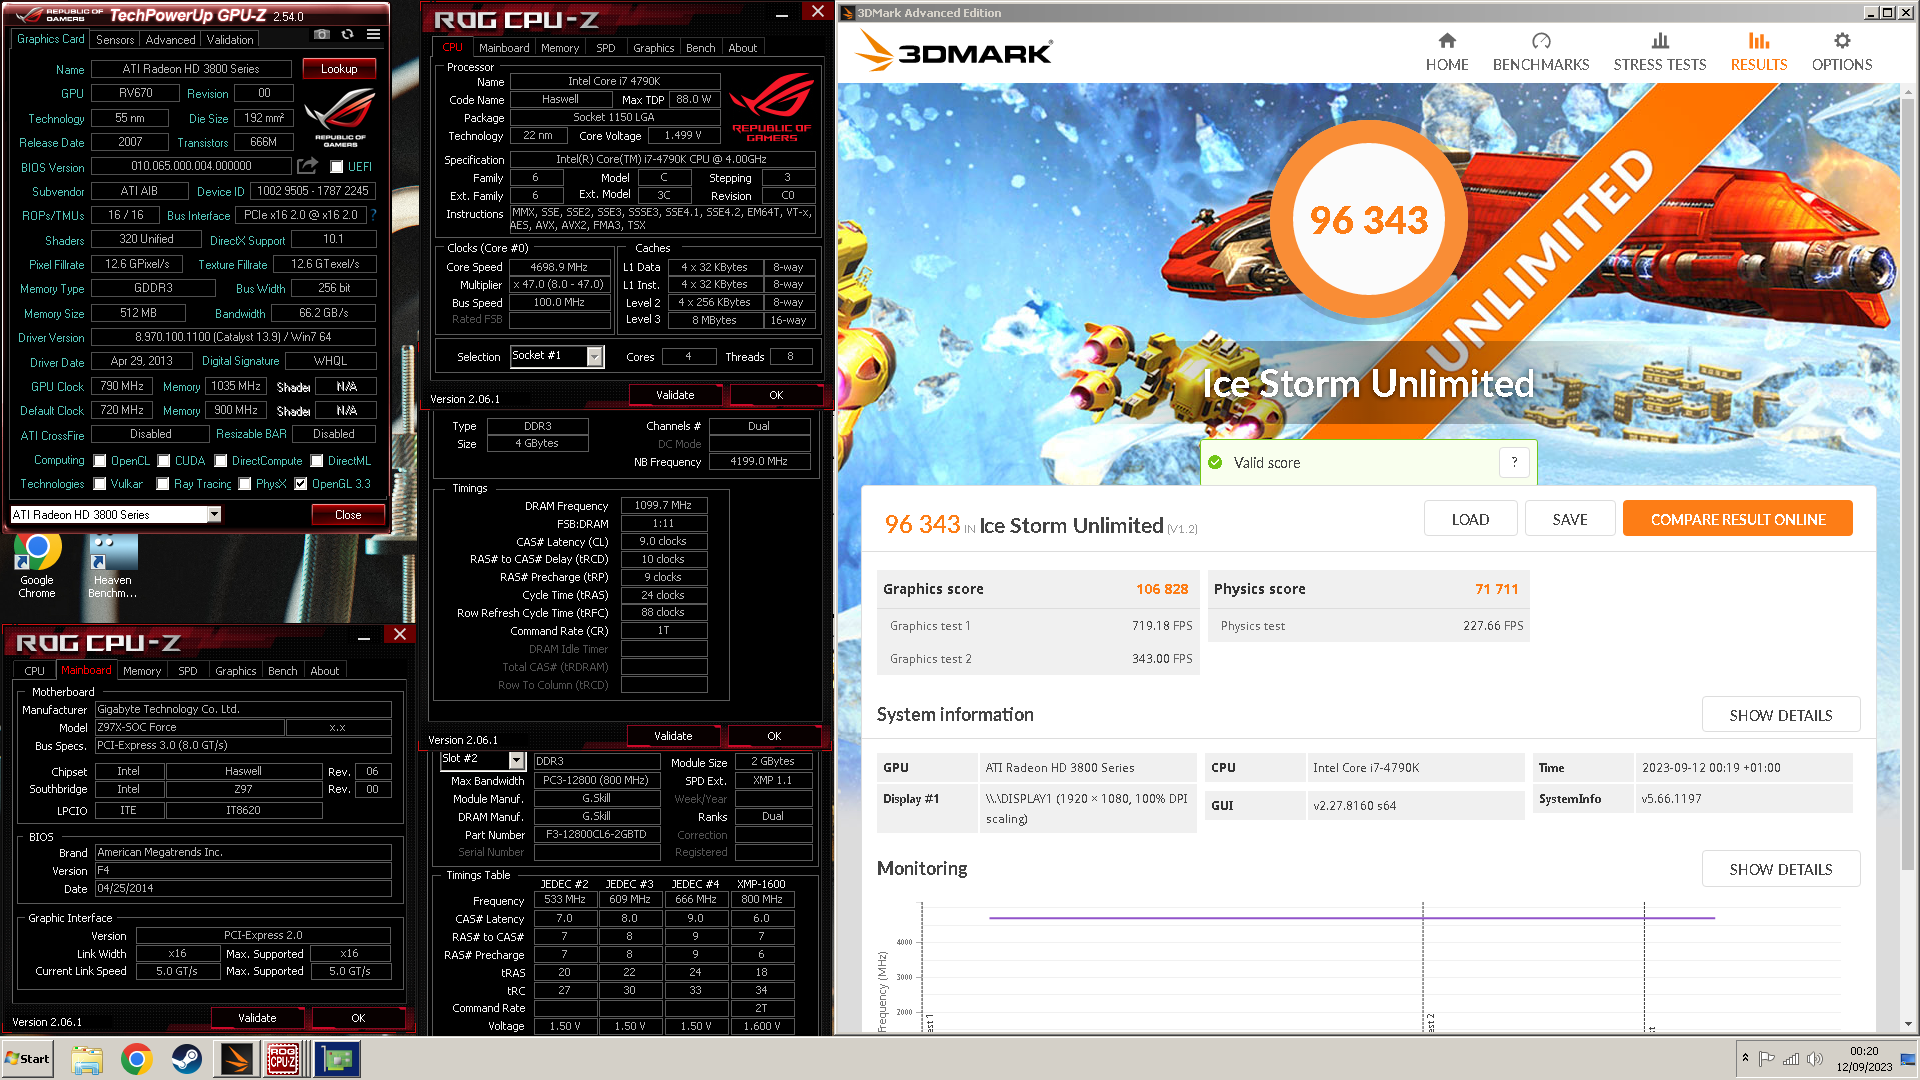This screenshot has height=1080, width=1920.
Task: Click the LOAD button in 3DMark
Action: pos(1470,519)
